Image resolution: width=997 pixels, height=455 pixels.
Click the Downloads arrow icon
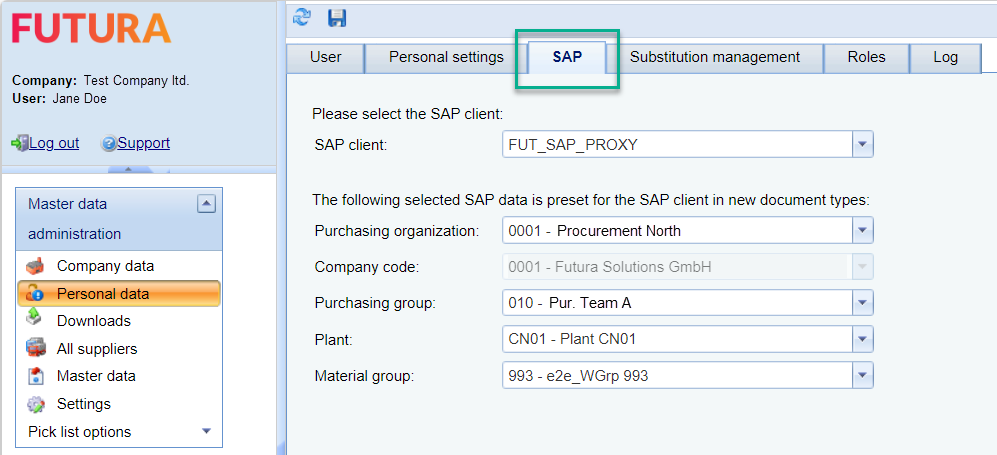tap(35, 320)
